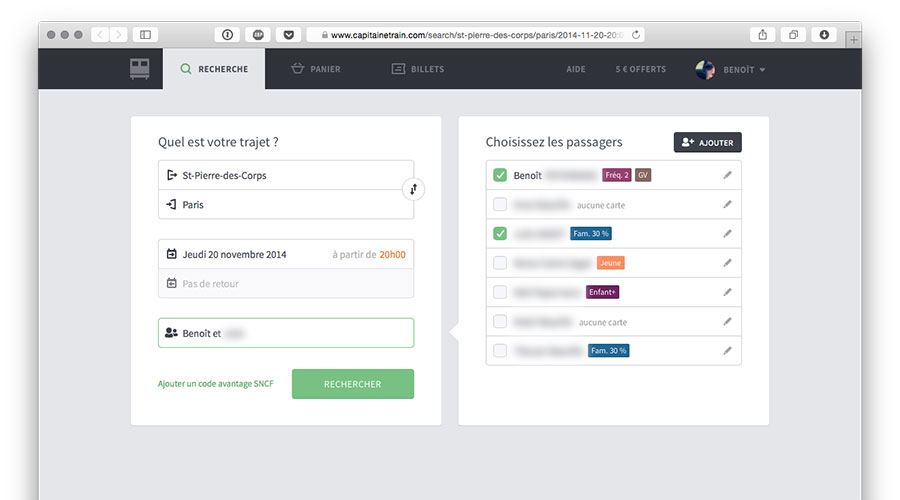Click the Enfant+ card badge
The image size is (900, 500).
click(x=602, y=292)
